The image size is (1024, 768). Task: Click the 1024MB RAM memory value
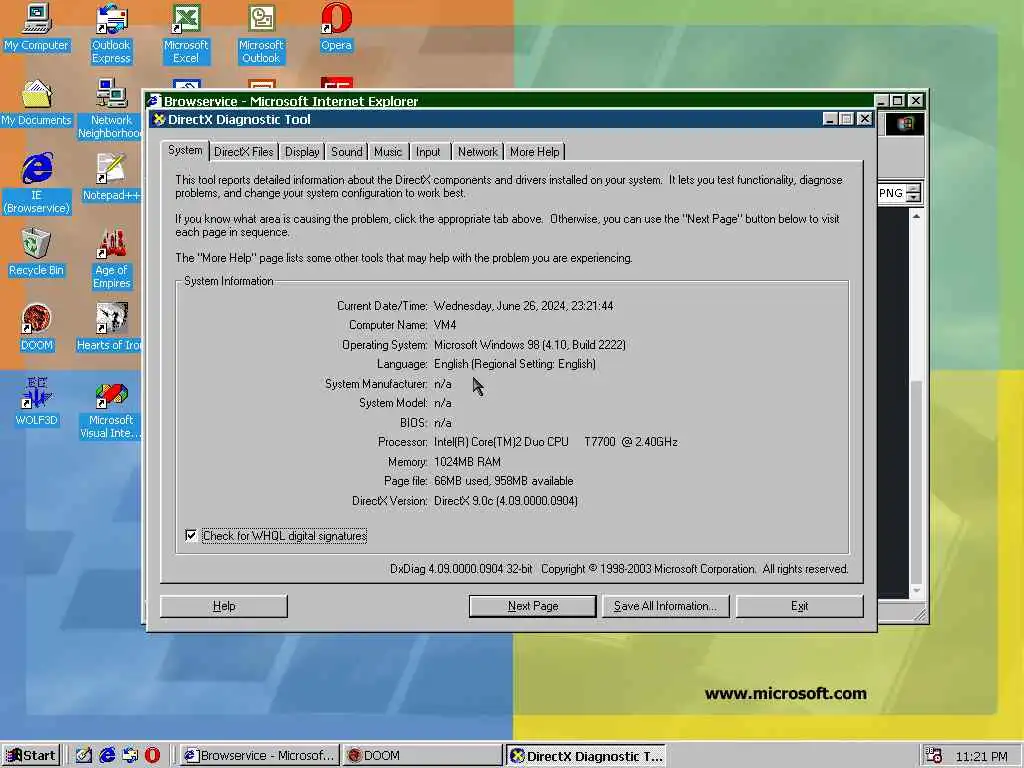click(x=468, y=462)
